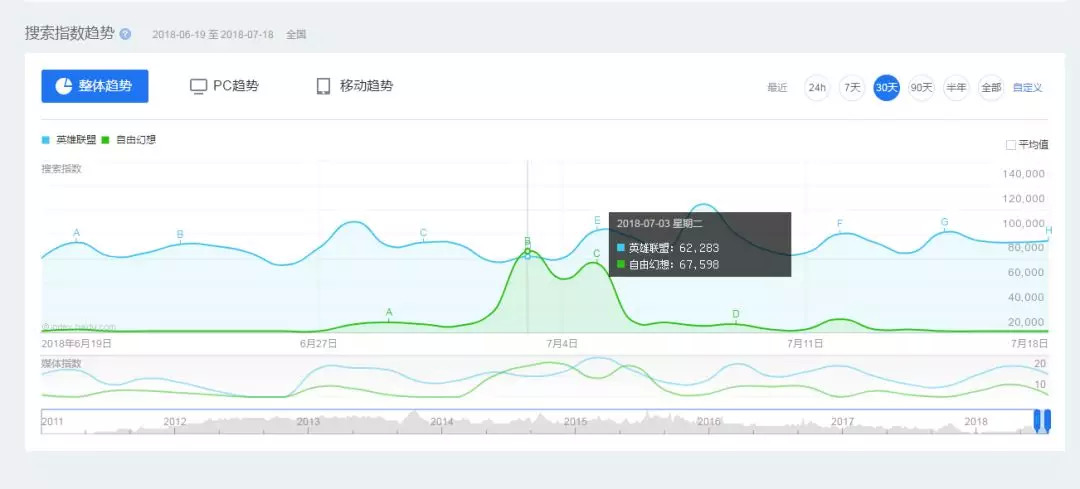Click green news marker D on the chart
The width and height of the screenshot is (1080, 489).
click(x=736, y=315)
